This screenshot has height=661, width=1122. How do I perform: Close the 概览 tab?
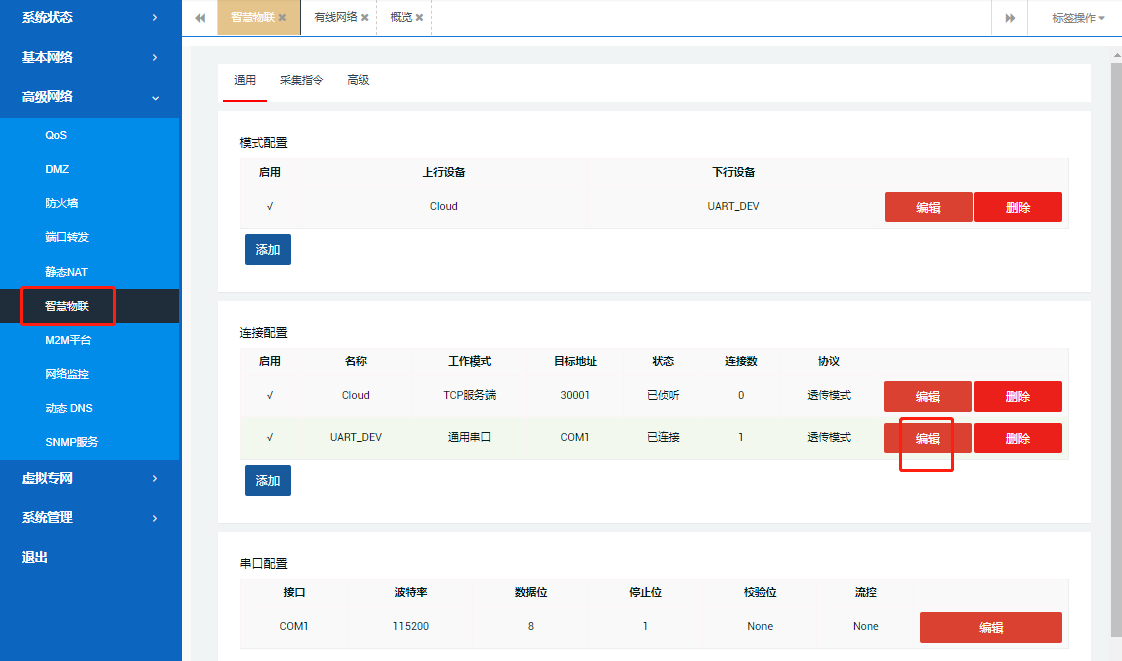pos(419,17)
